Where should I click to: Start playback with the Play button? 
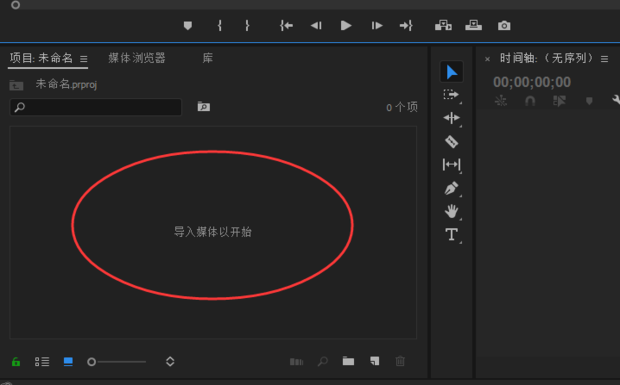click(346, 26)
